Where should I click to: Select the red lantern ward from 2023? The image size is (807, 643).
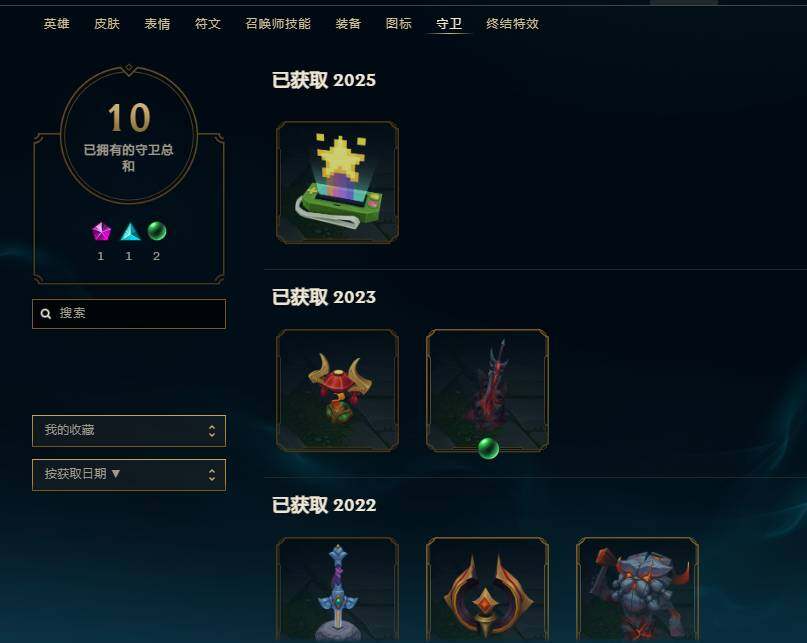(x=337, y=390)
